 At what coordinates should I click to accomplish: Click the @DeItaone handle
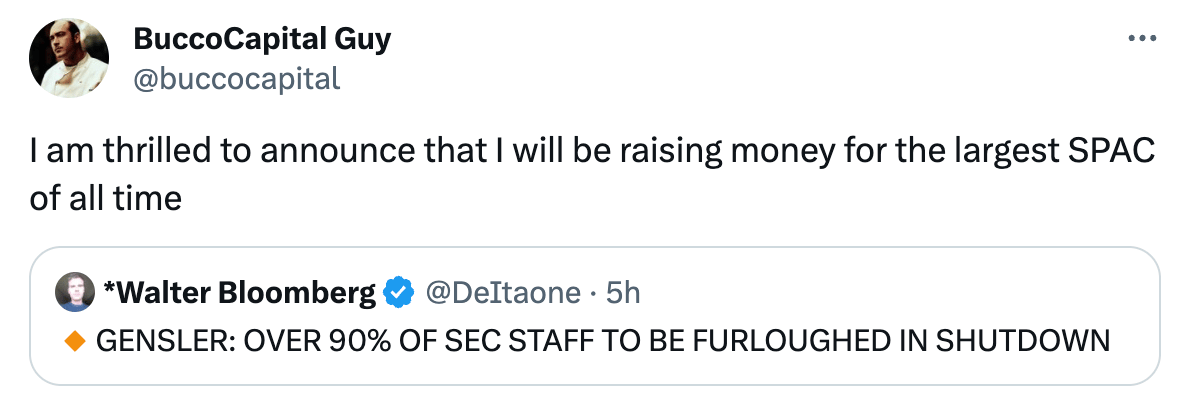[x=502, y=293]
